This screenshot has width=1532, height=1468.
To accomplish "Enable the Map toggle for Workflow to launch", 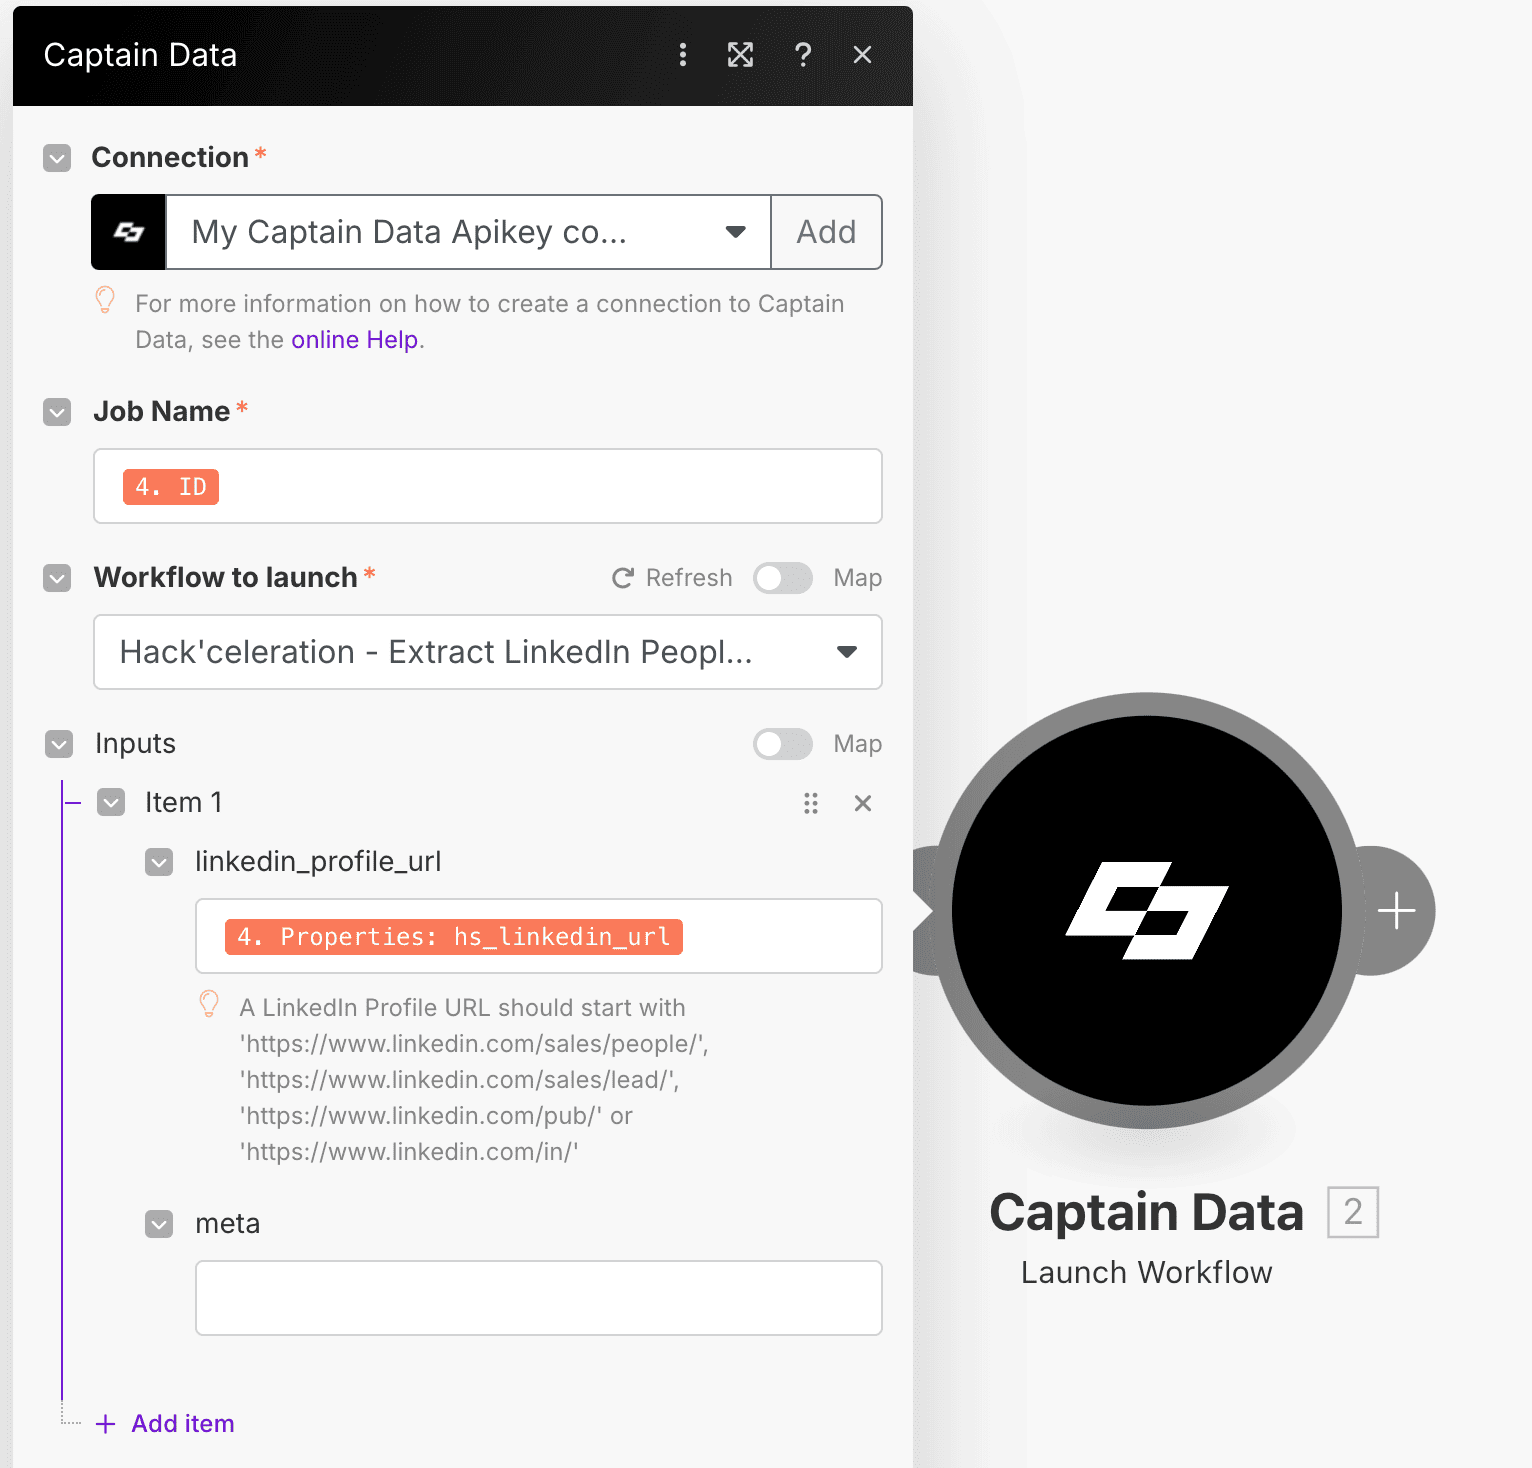I will coord(783,578).
